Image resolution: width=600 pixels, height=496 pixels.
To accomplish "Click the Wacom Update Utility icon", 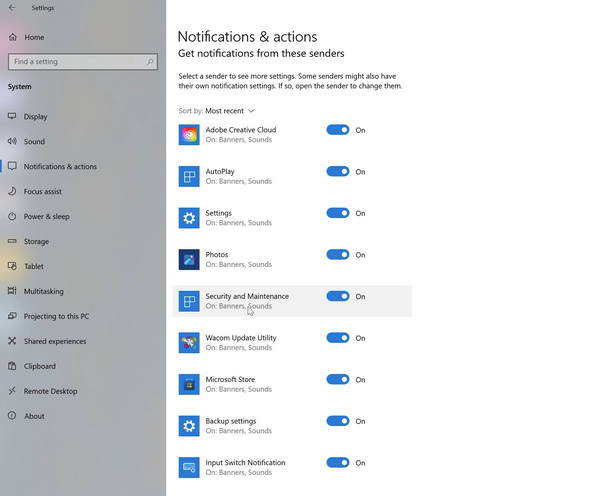I will tap(189, 343).
